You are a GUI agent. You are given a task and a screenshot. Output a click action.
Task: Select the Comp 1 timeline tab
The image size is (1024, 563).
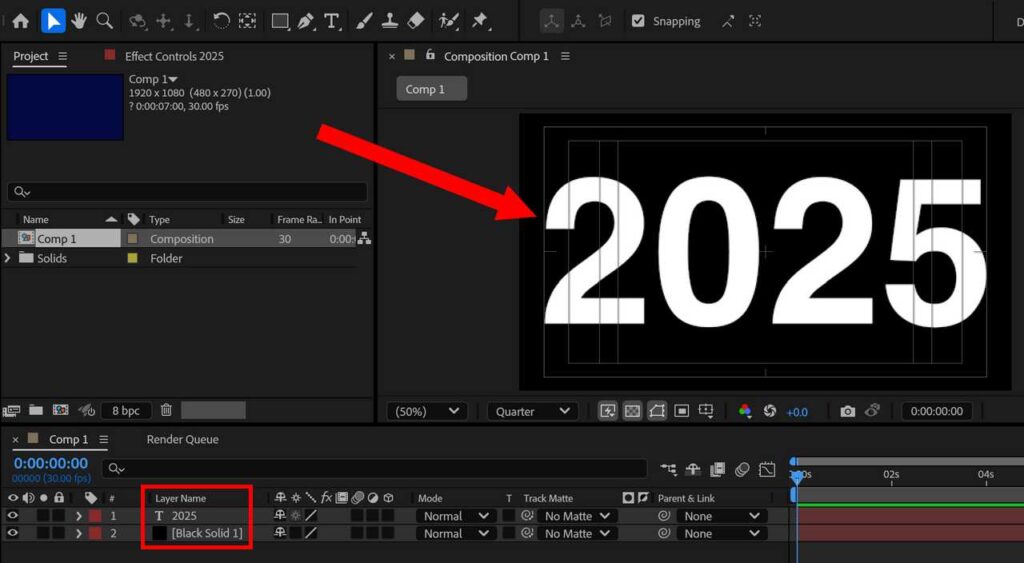click(x=69, y=440)
